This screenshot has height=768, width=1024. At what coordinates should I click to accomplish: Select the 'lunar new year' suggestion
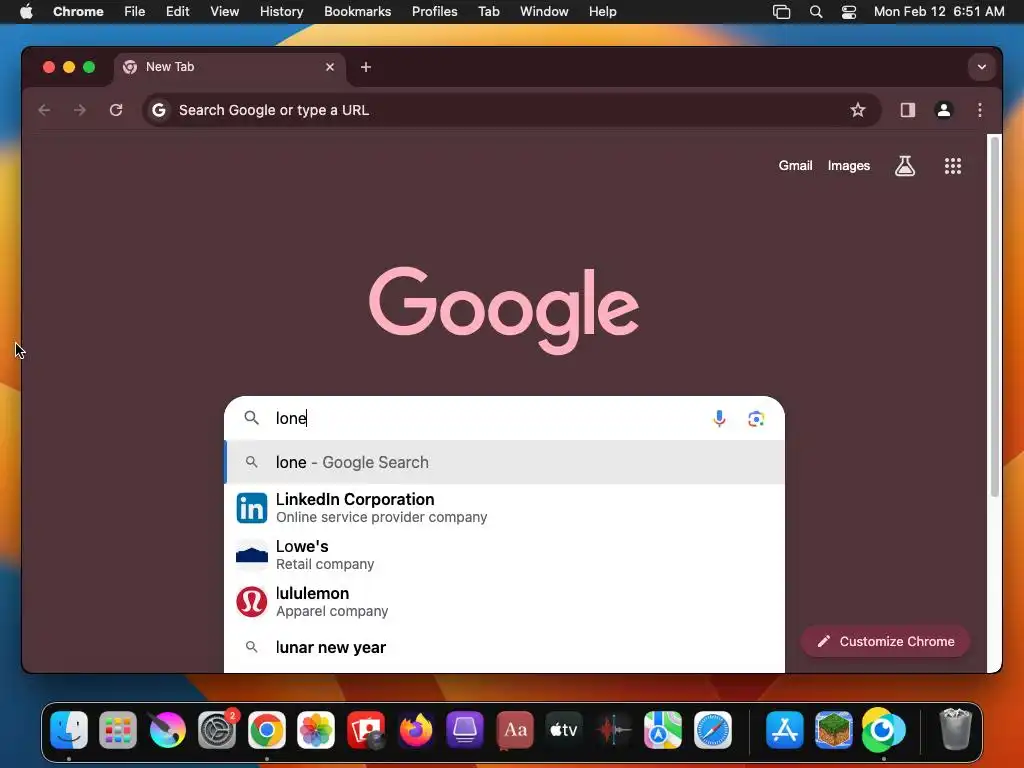pos(504,647)
